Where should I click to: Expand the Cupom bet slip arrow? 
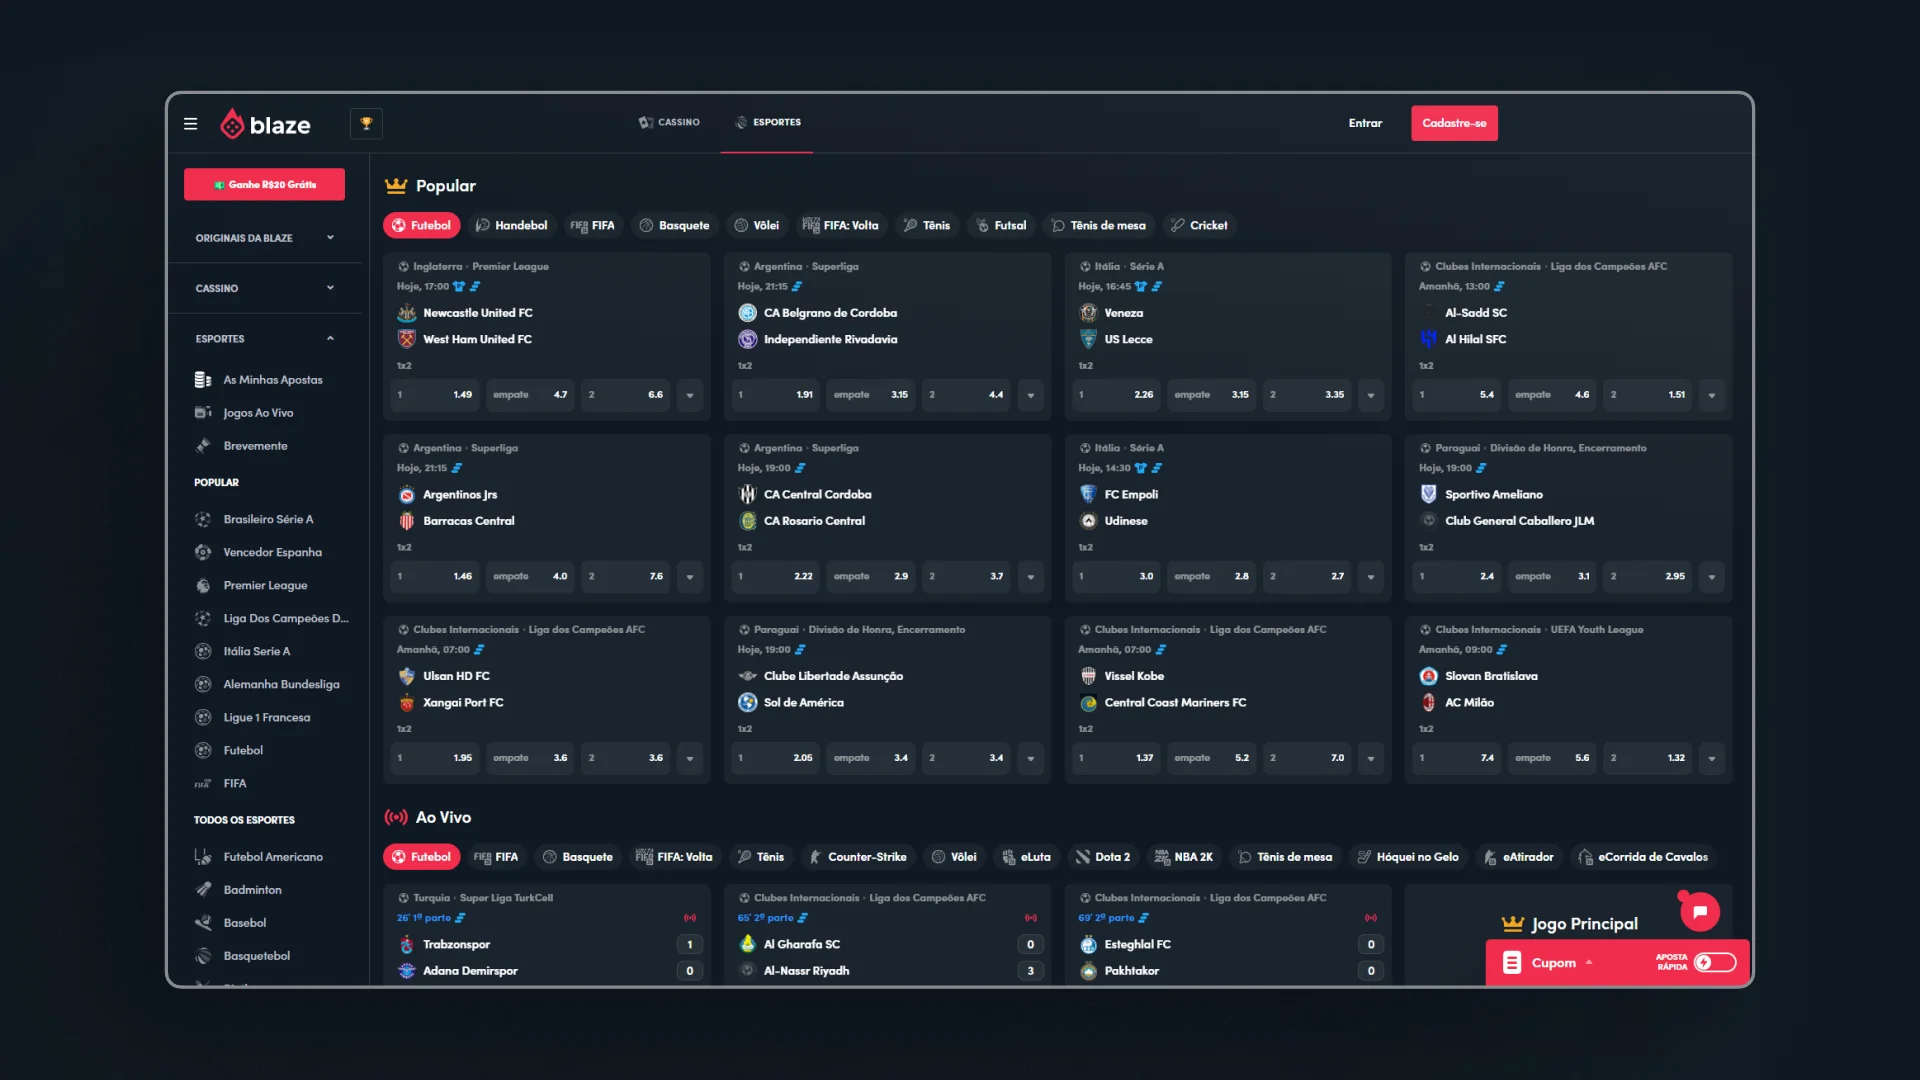pos(1589,963)
